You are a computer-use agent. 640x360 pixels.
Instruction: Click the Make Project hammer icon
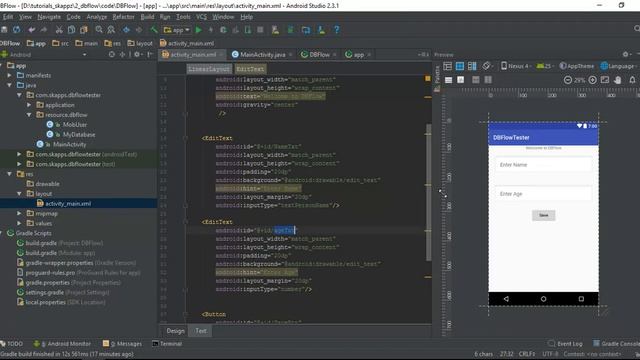point(154,30)
